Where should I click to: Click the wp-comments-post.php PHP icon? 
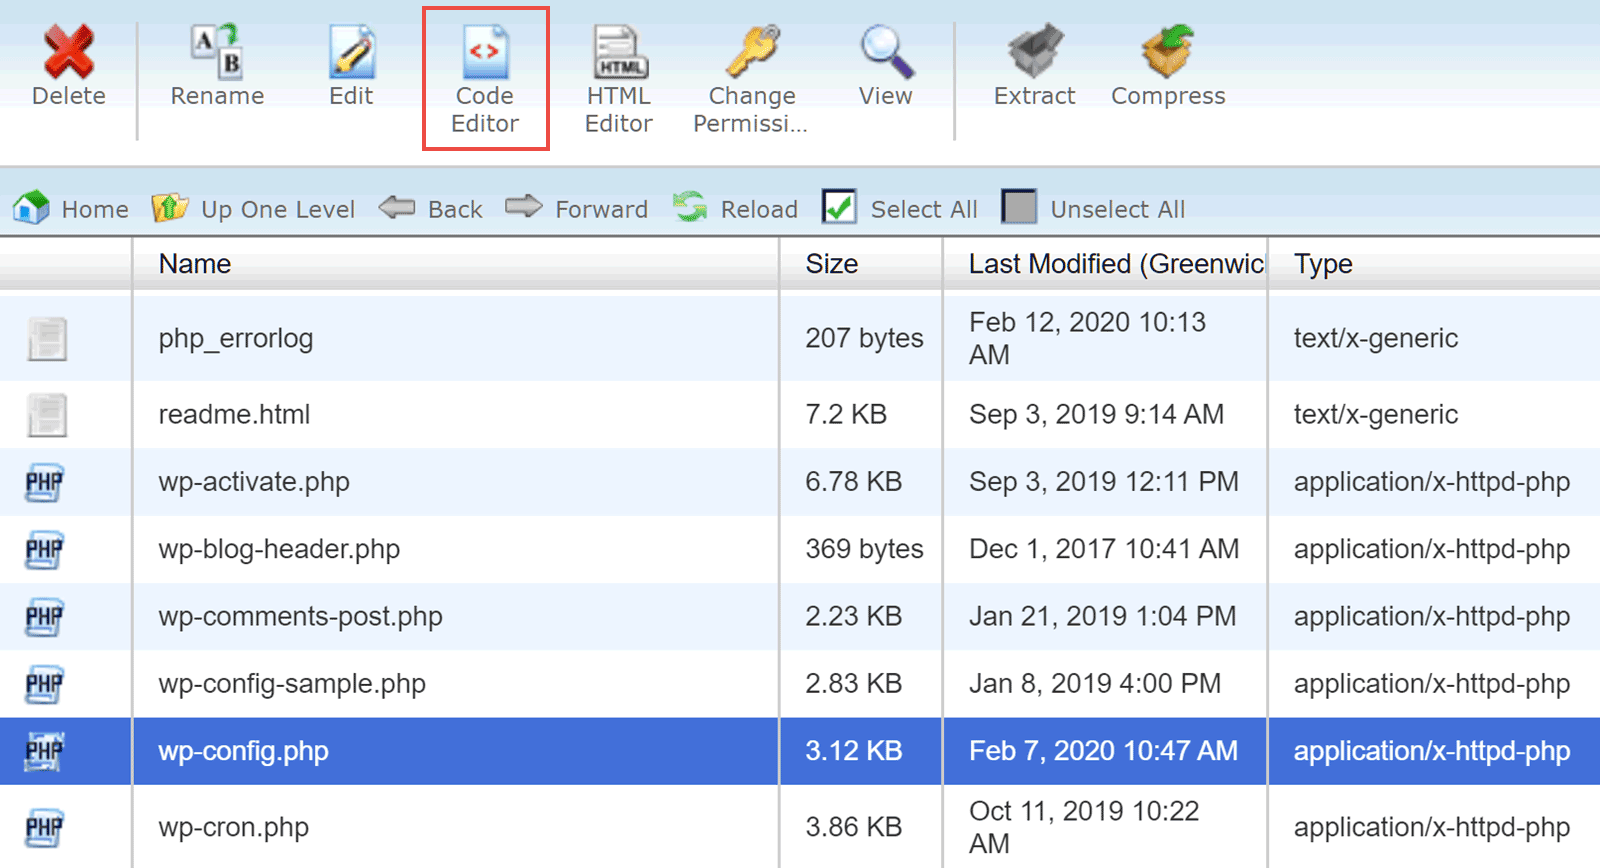[45, 617]
